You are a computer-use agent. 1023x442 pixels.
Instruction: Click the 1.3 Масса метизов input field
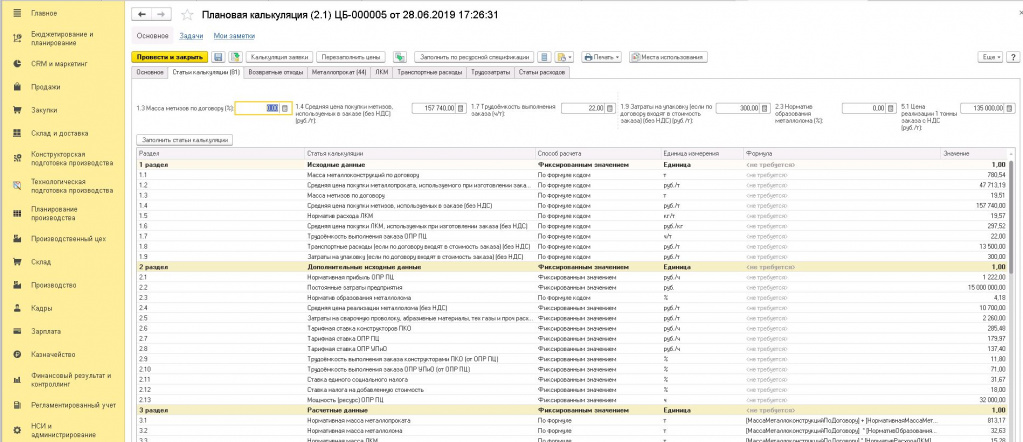(258, 108)
